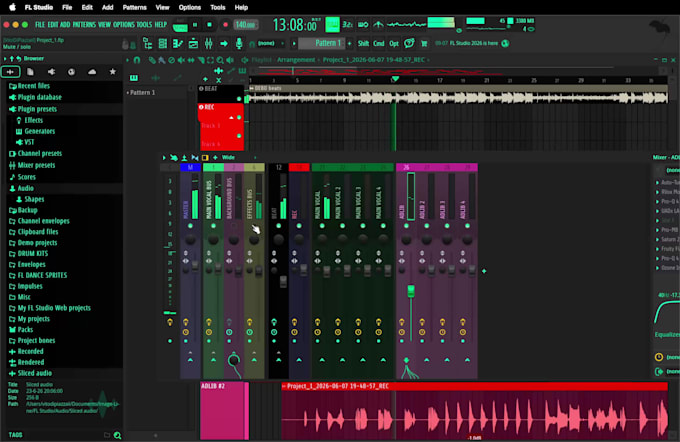680x442 pixels.
Task: Select the plugin icon tab in Browser
Action: [x=51, y=72]
